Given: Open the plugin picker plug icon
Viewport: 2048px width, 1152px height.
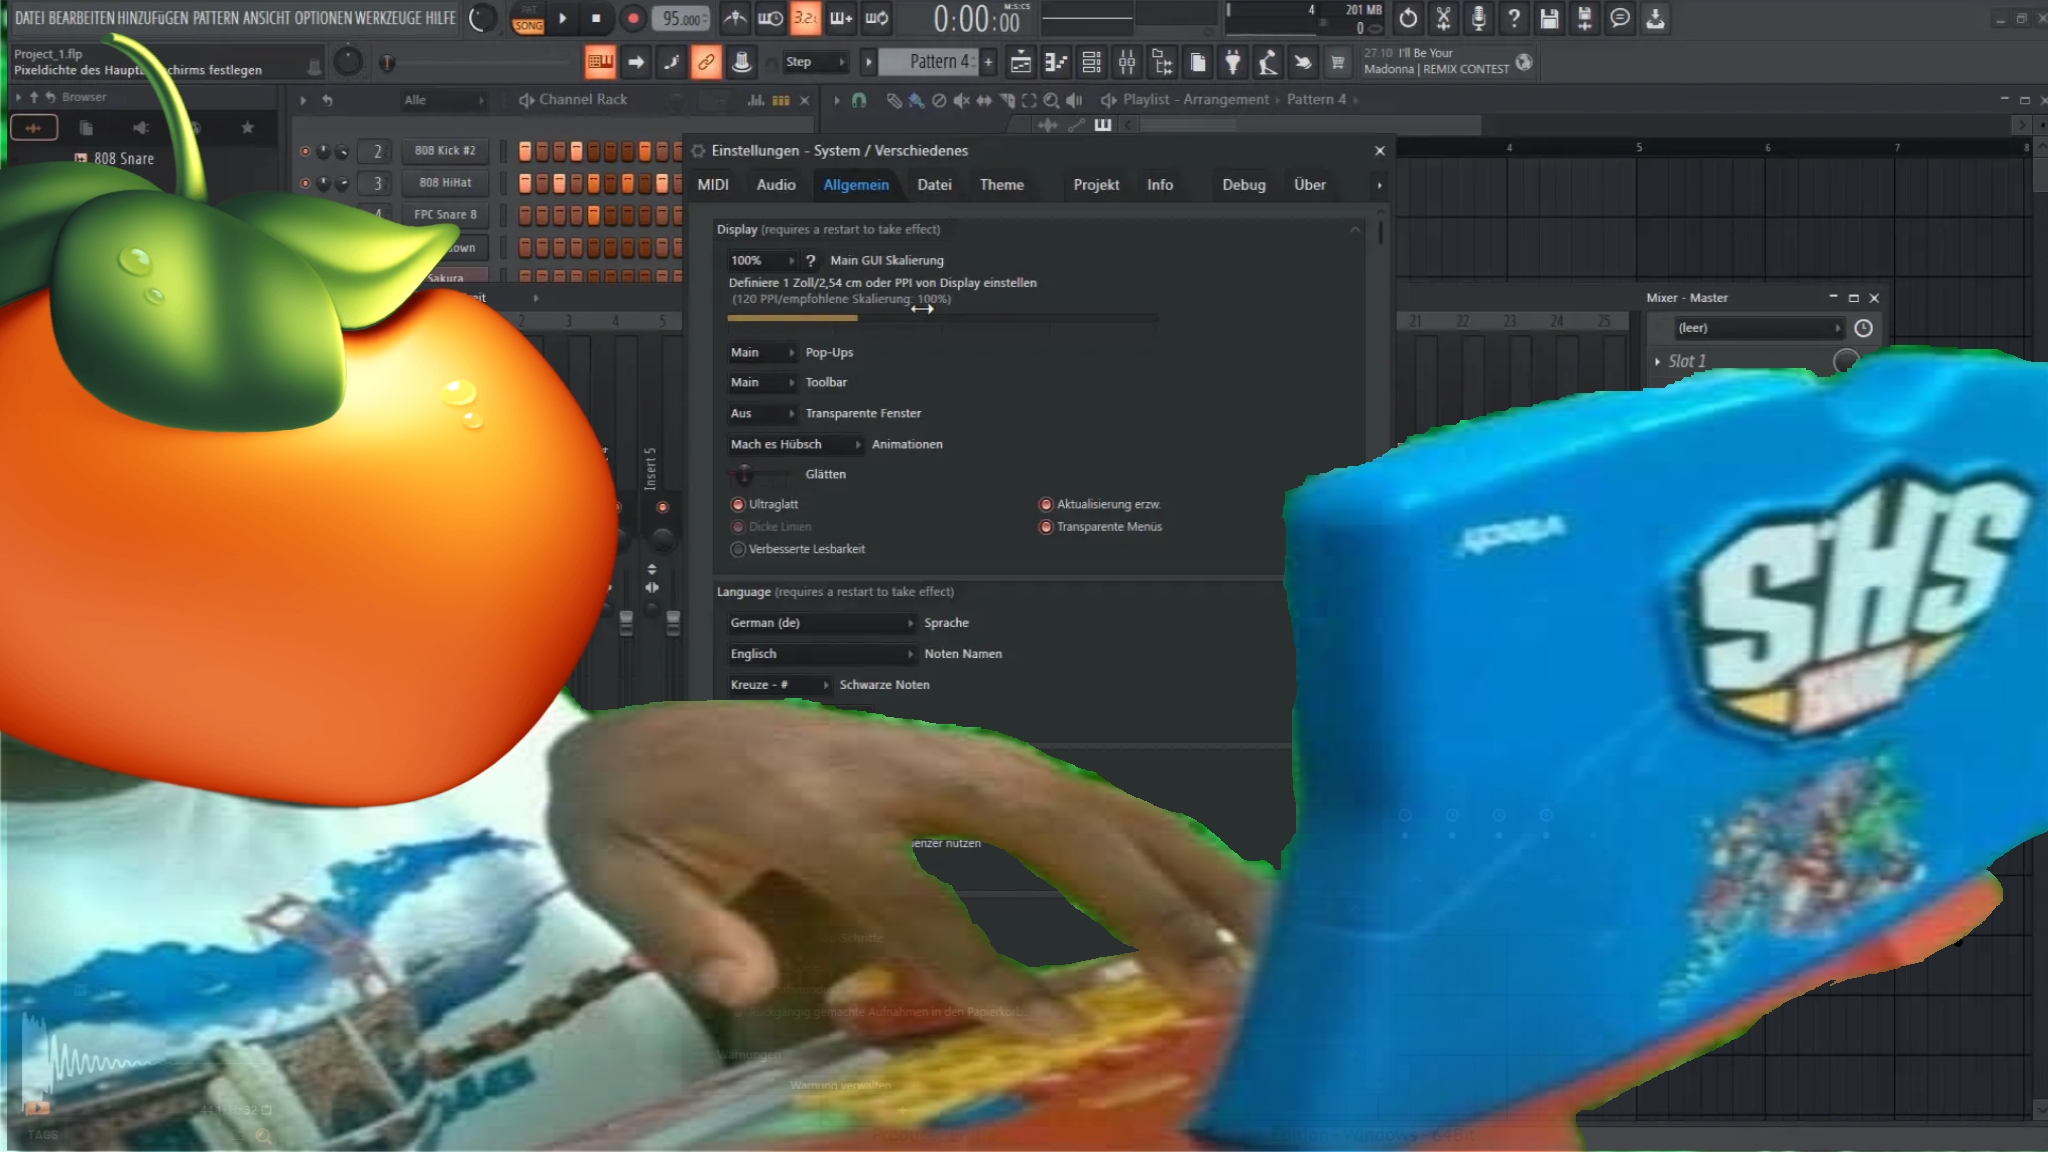Looking at the screenshot, I should pos(1233,63).
